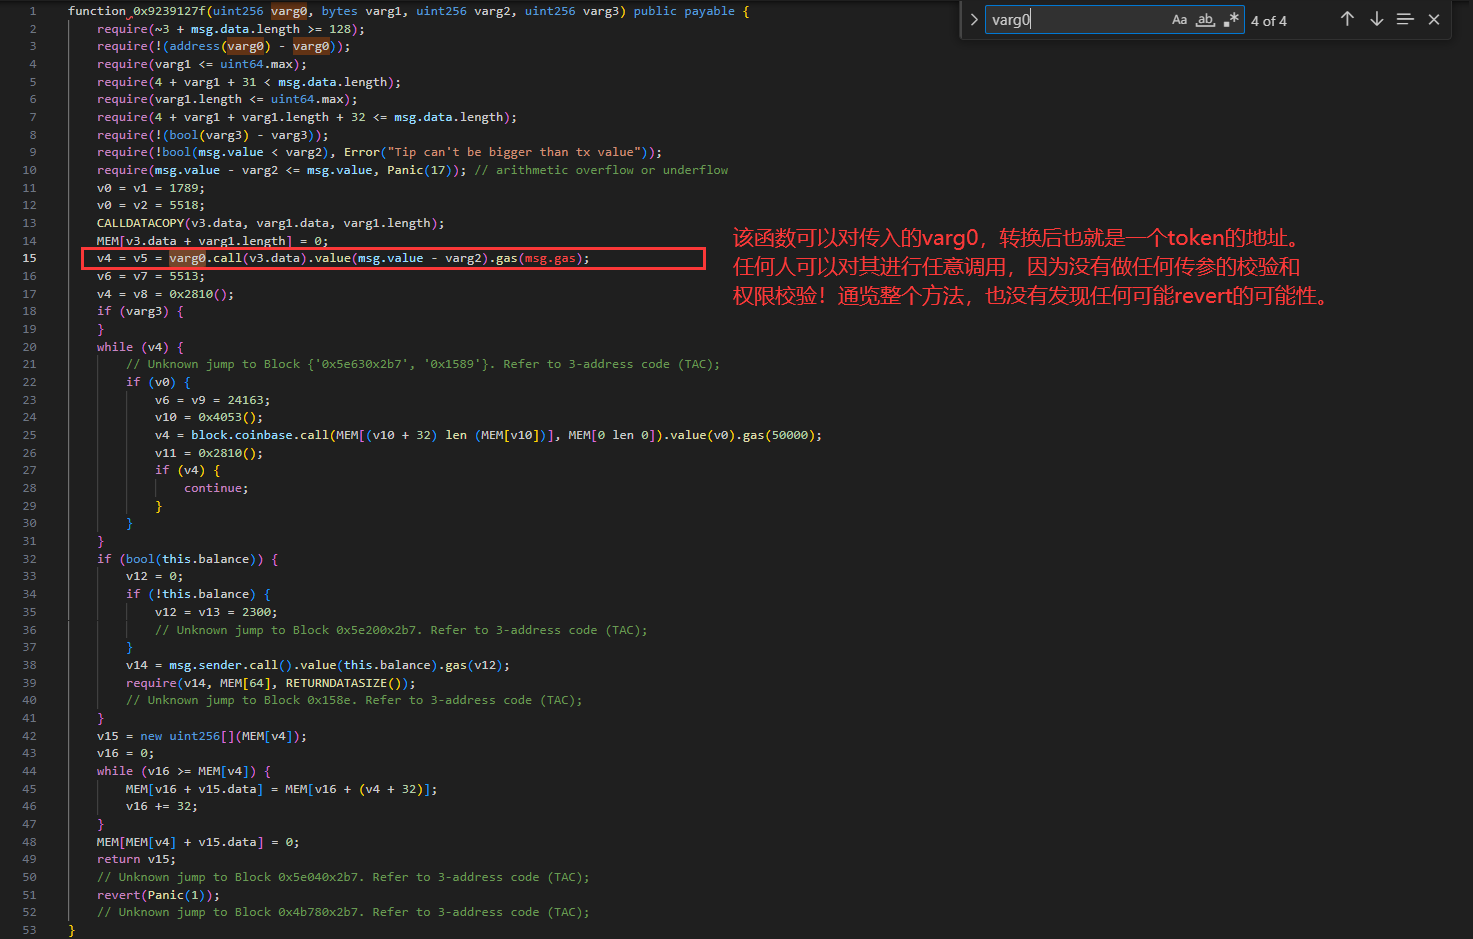Click 'return v15;' statement
Image resolution: width=1473 pixels, height=939 pixels.
[x=136, y=859]
